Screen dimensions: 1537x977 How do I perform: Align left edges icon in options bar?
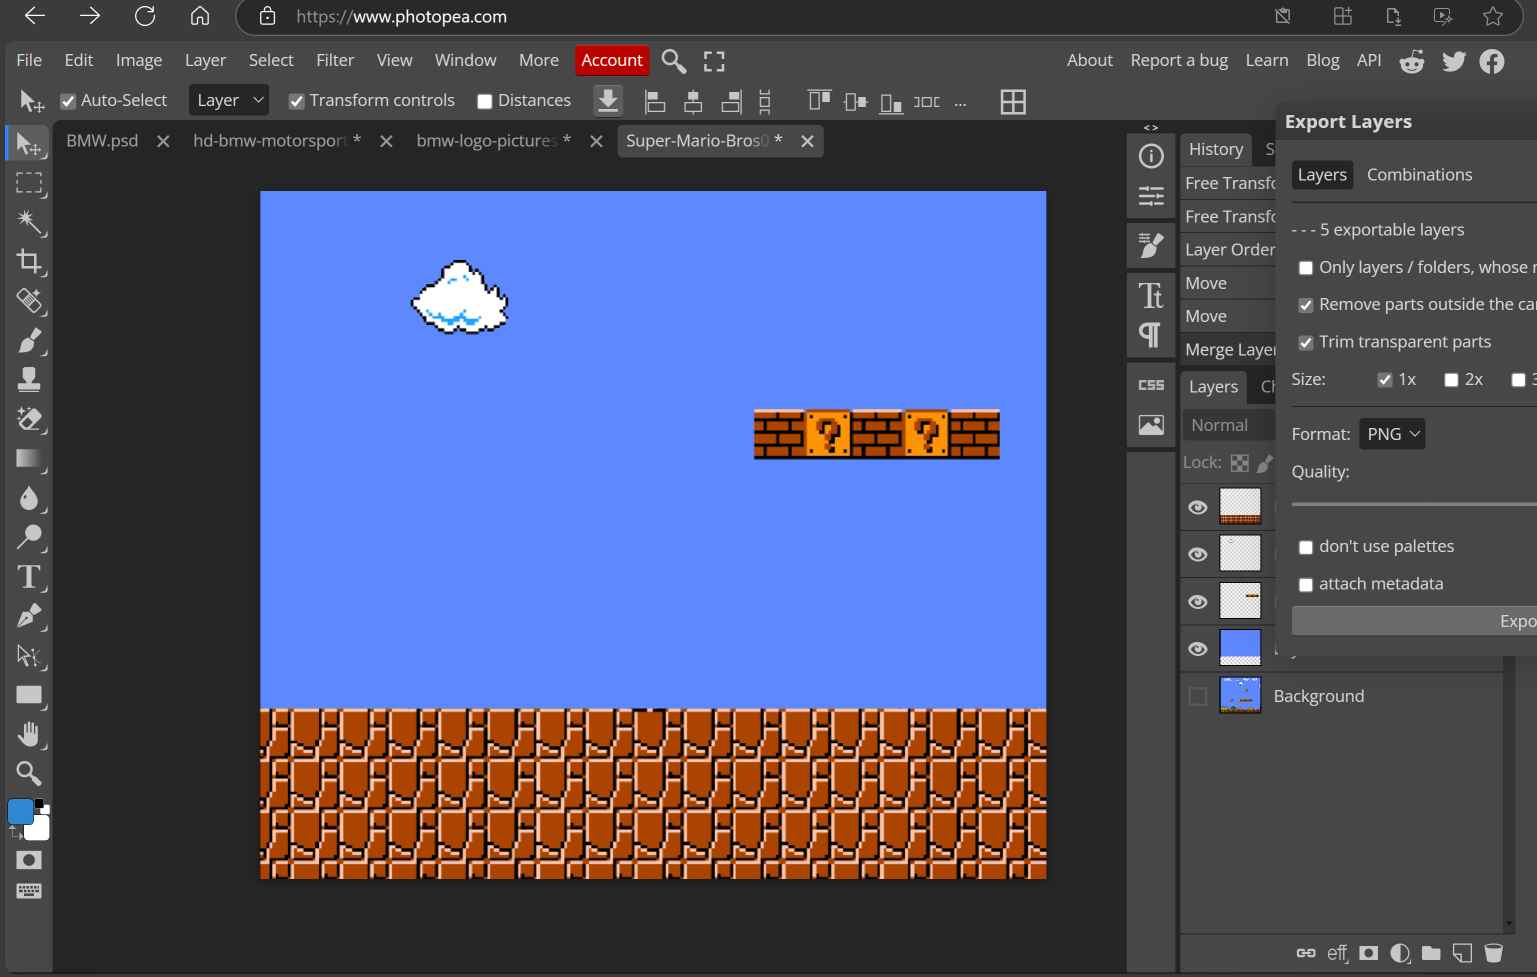click(655, 101)
